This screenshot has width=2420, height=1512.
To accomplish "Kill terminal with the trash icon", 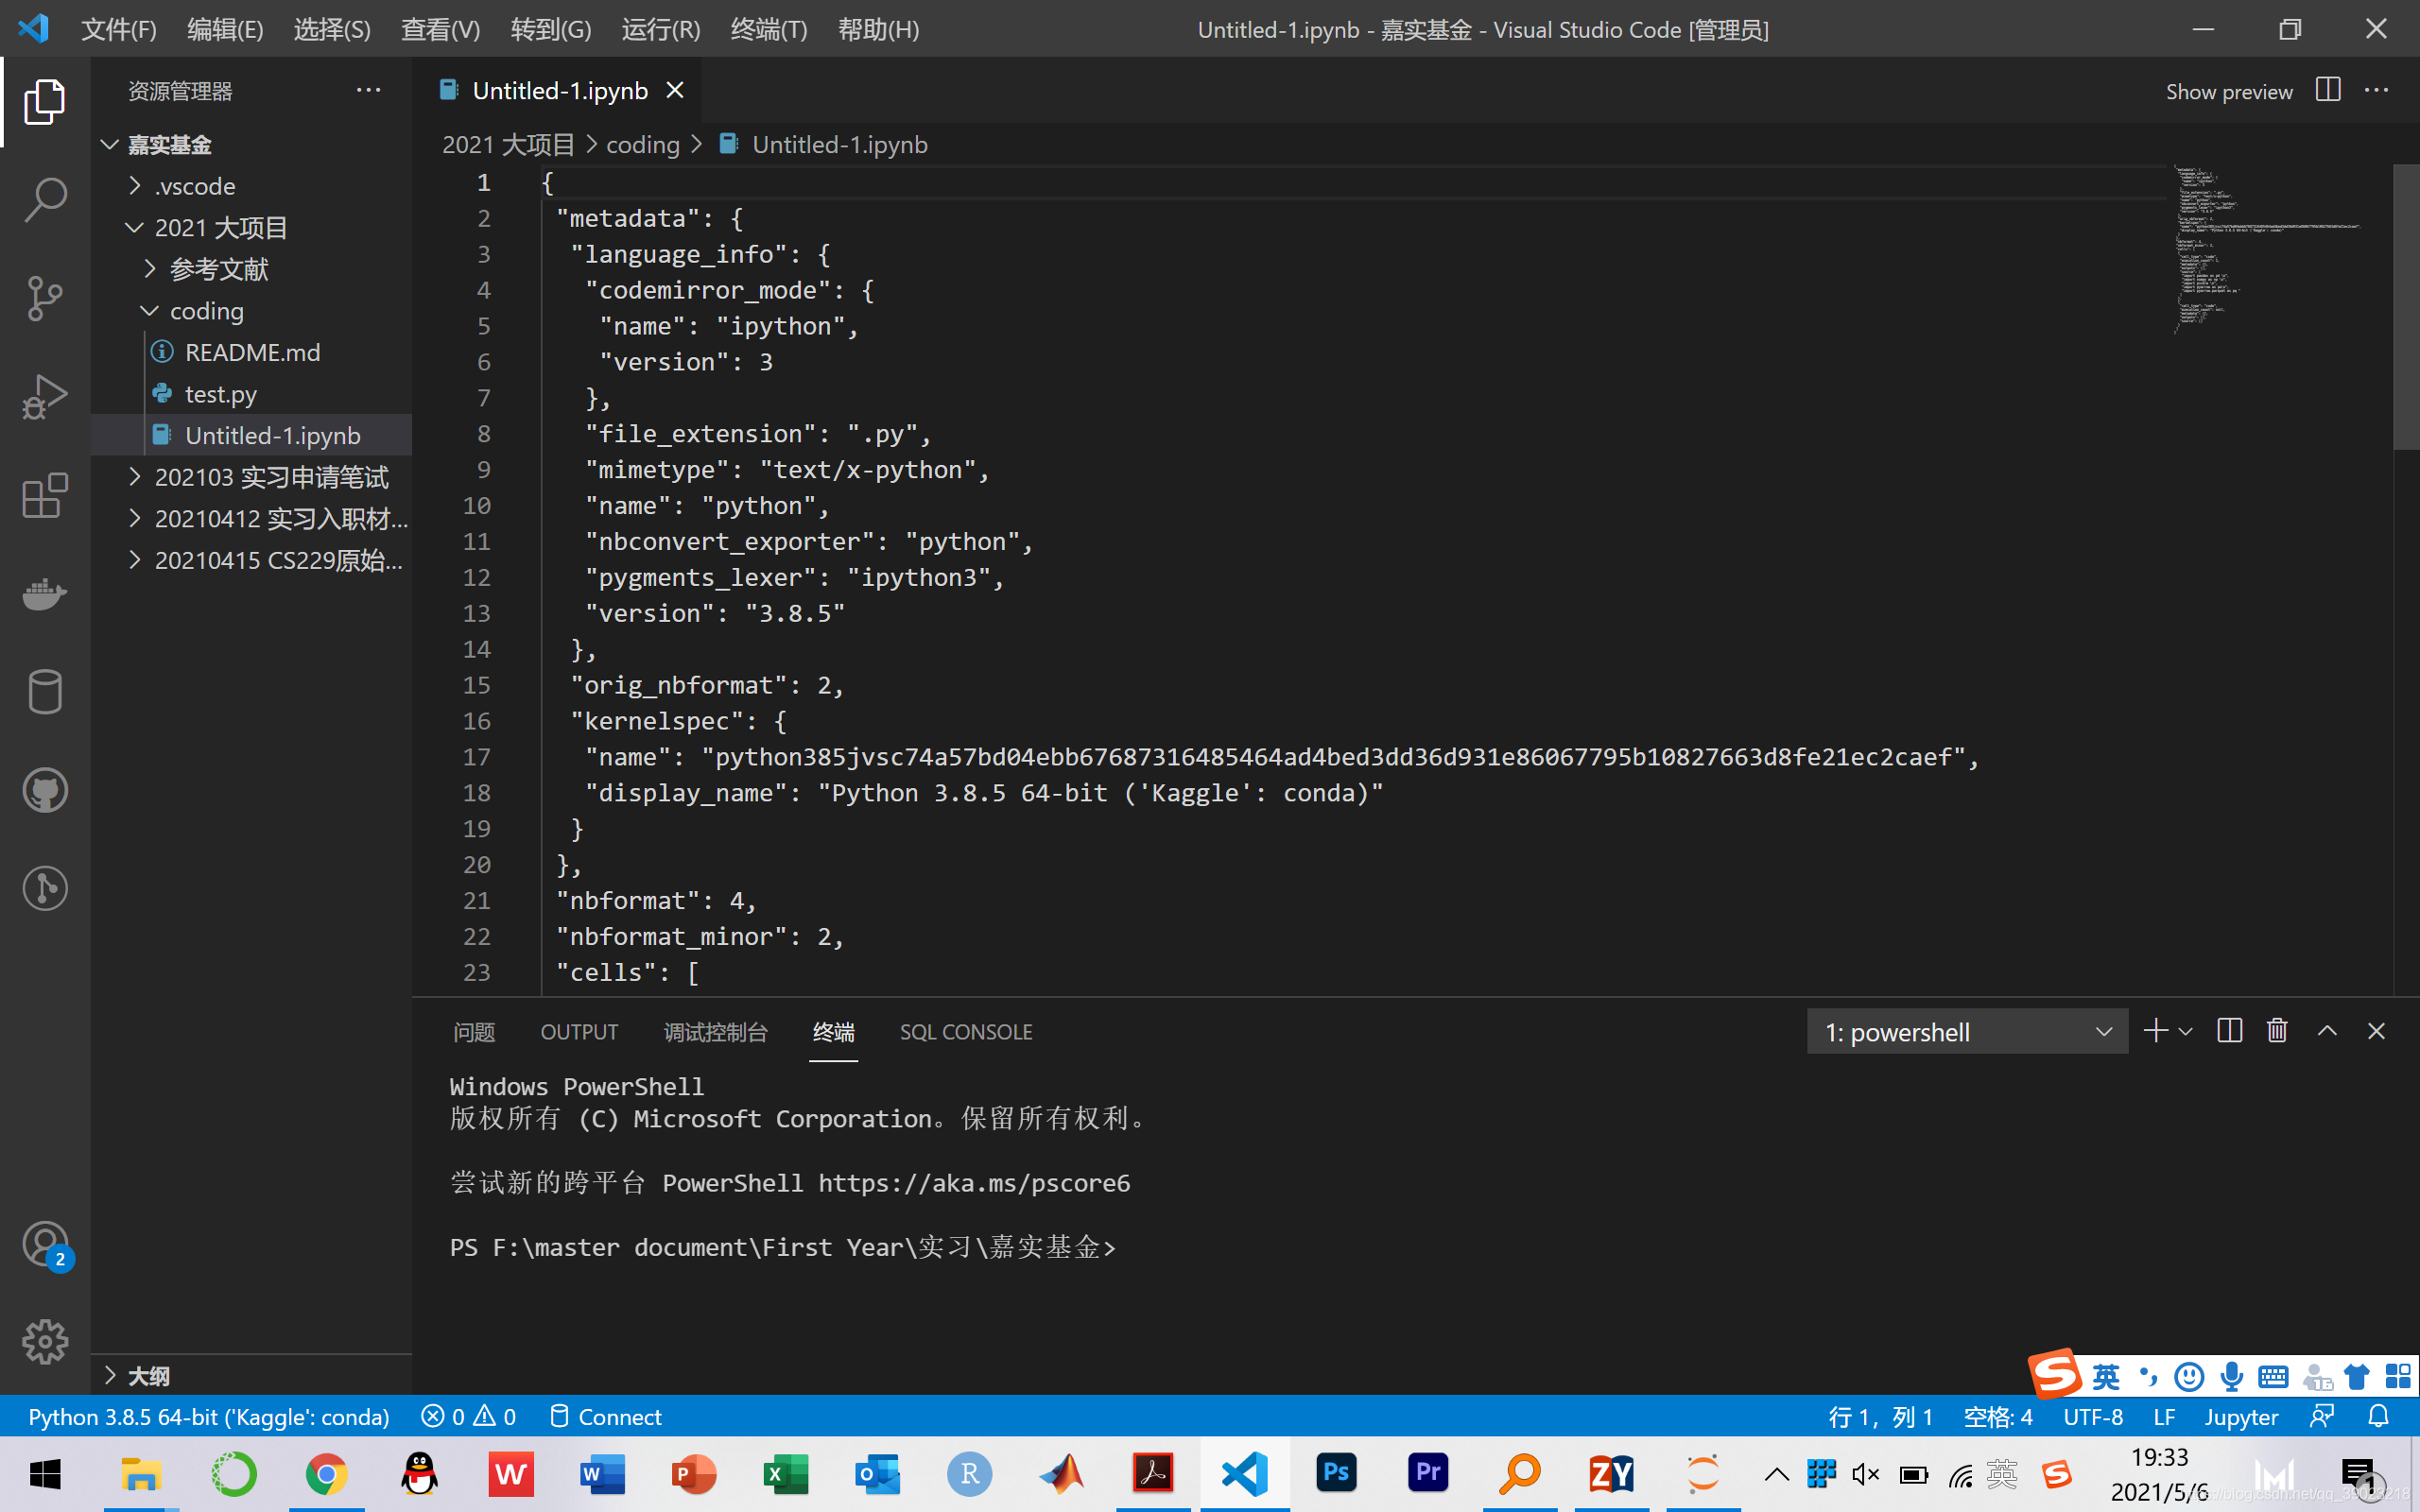I will pyautogui.click(x=2277, y=1031).
